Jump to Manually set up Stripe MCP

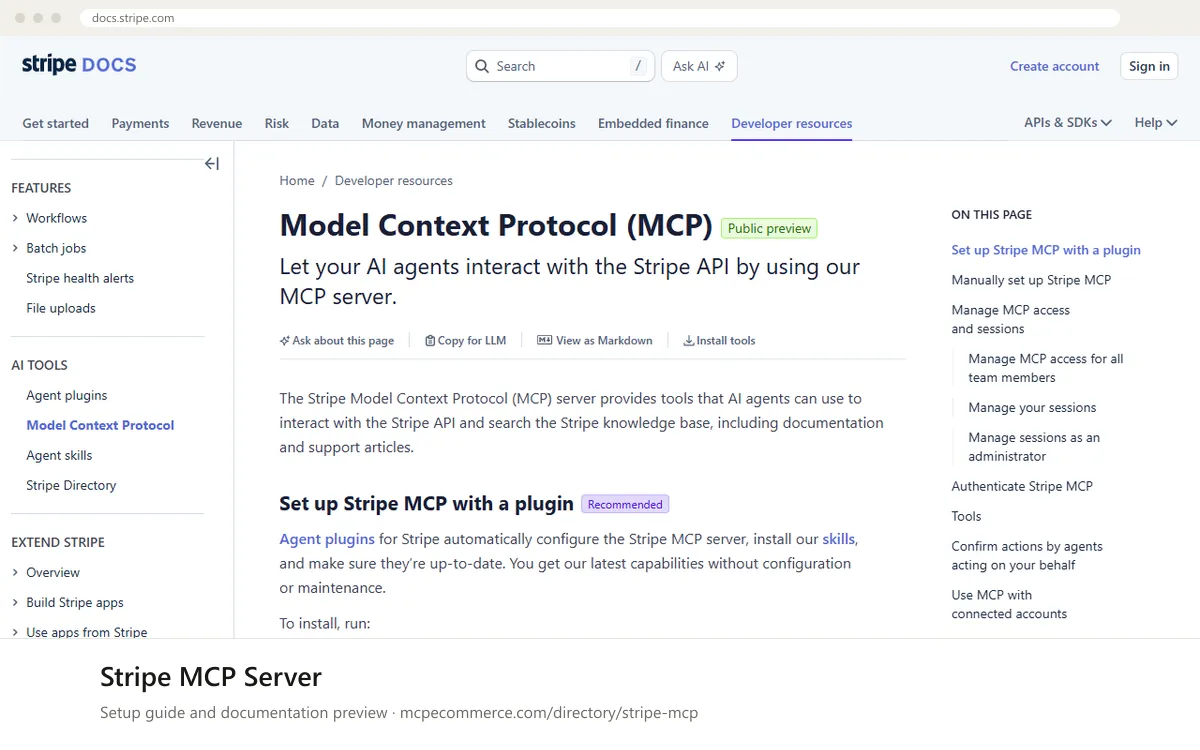[1031, 280]
